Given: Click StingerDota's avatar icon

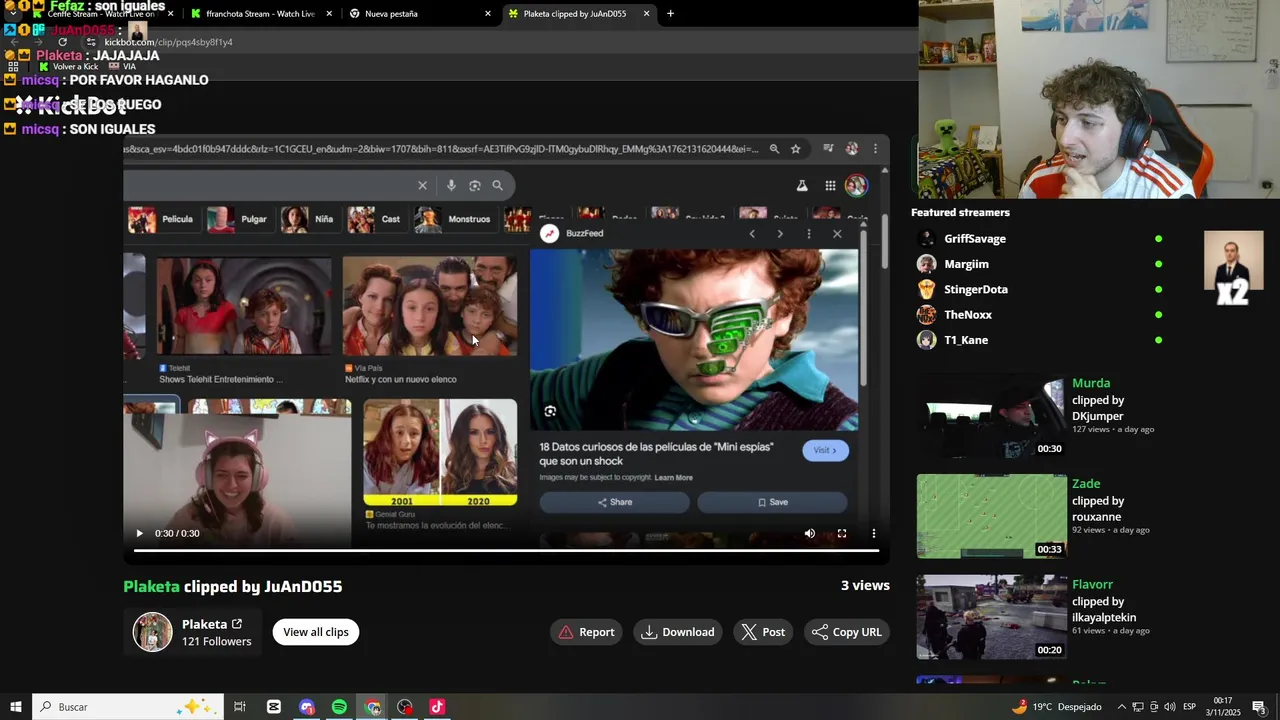Looking at the screenshot, I should tap(927, 290).
